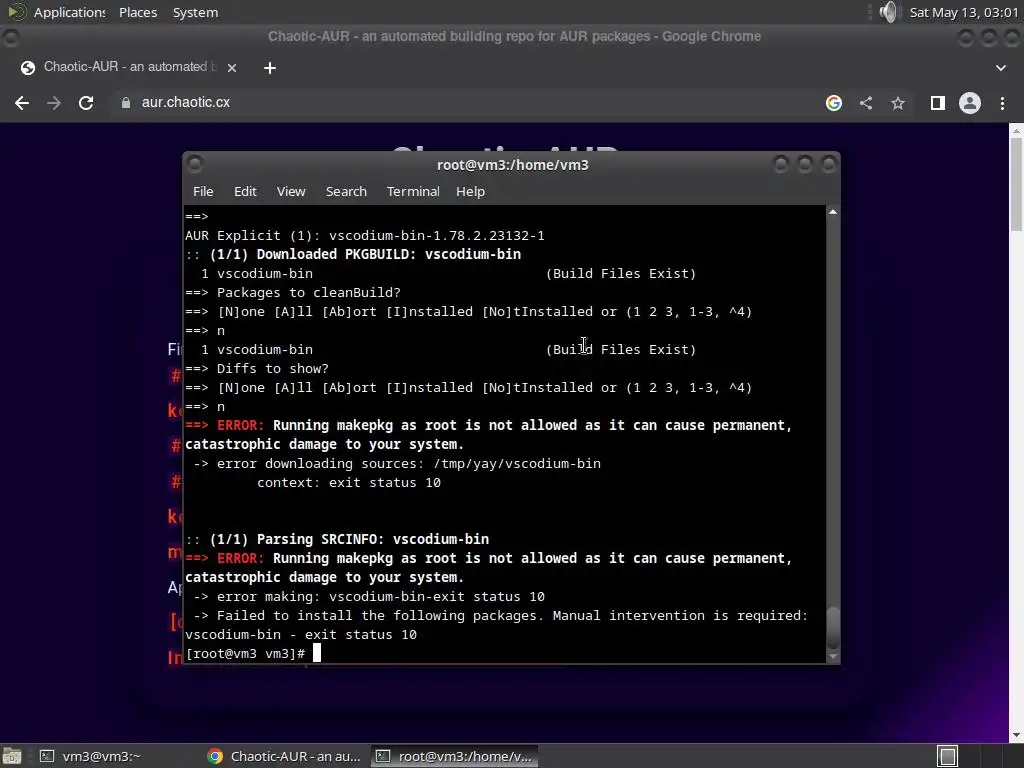
Task: Go back in Chrome with back arrow
Action: point(22,103)
